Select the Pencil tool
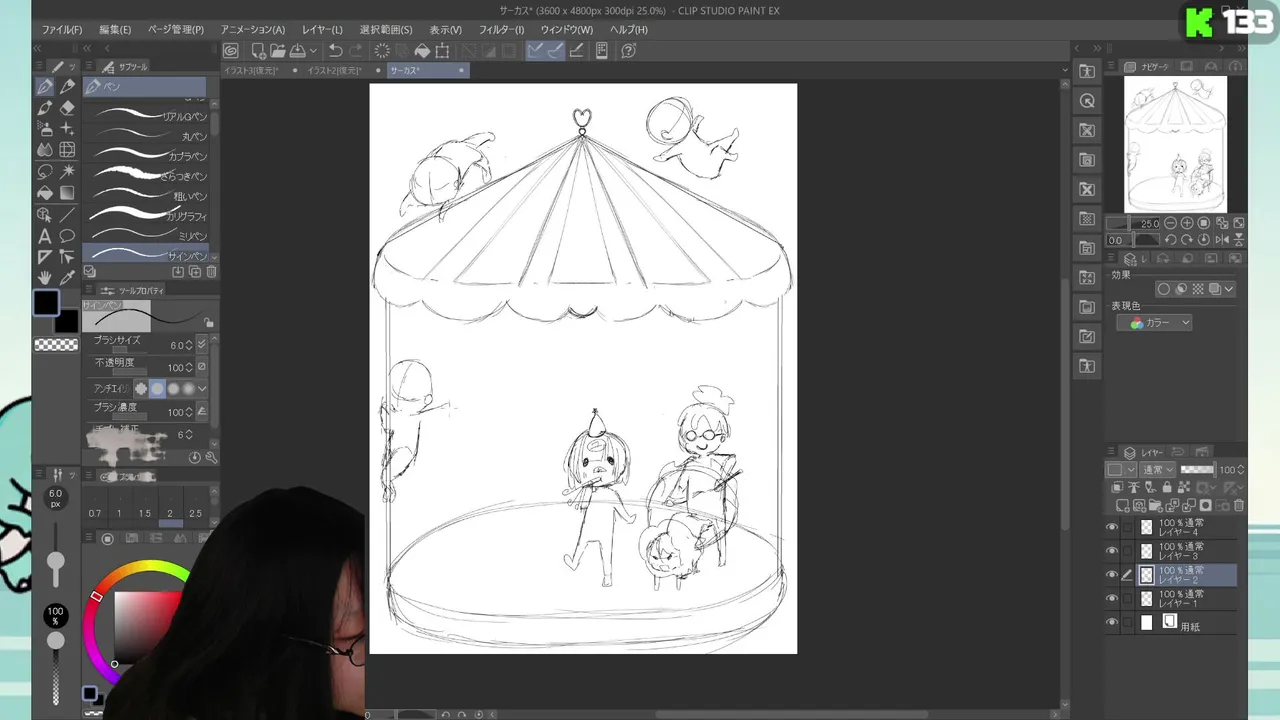Screen dimensions: 1280x720 click(x=67, y=87)
